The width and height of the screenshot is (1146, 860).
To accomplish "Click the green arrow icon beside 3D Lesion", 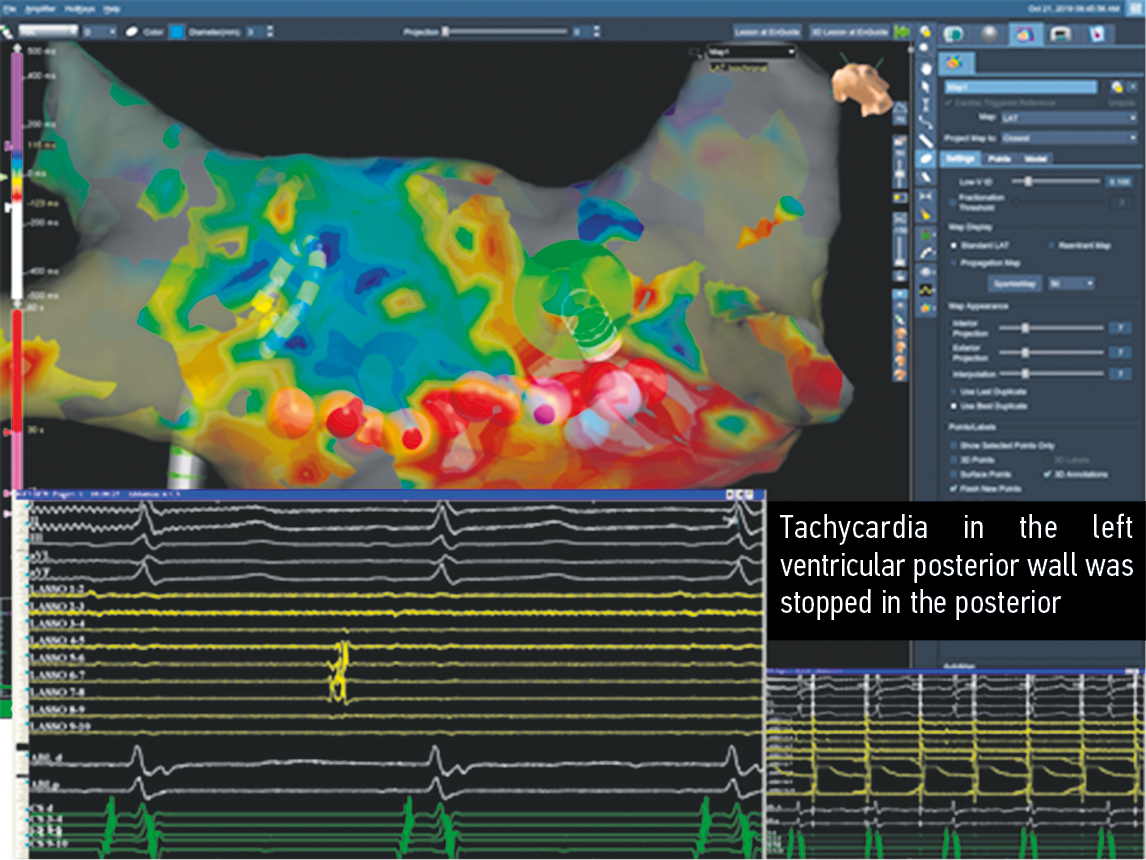I will (902, 32).
